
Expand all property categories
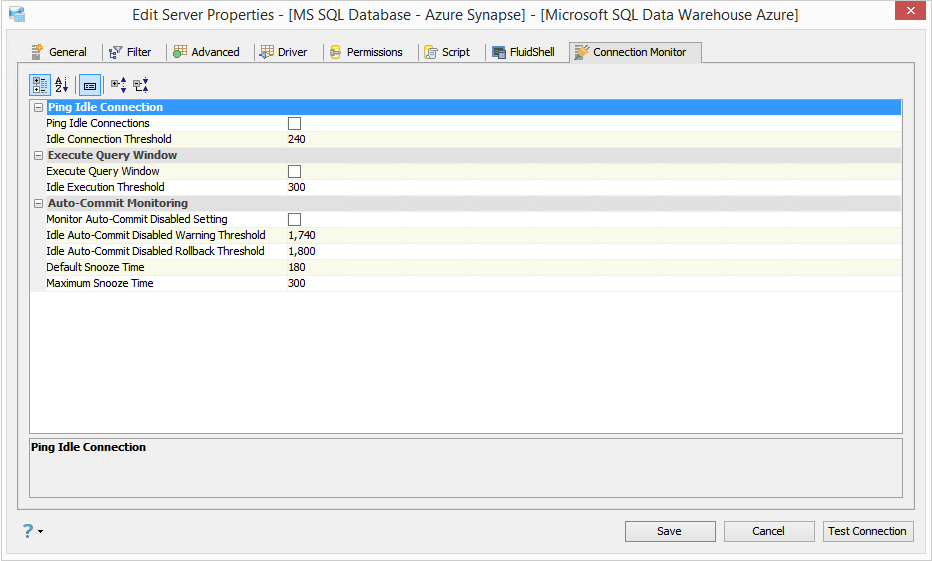[x=118, y=86]
